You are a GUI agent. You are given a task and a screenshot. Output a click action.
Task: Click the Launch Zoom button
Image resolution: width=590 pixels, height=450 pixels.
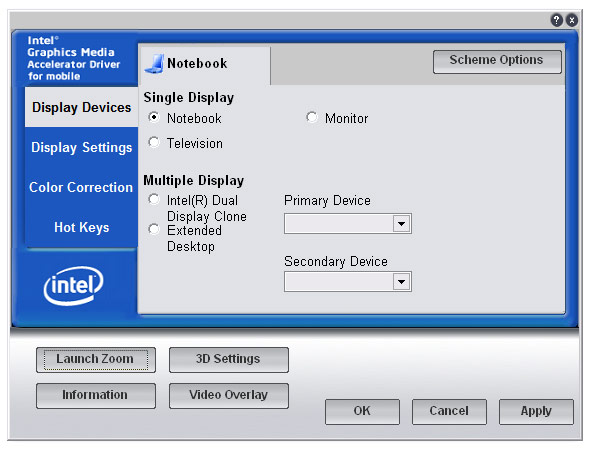click(96, 360)
